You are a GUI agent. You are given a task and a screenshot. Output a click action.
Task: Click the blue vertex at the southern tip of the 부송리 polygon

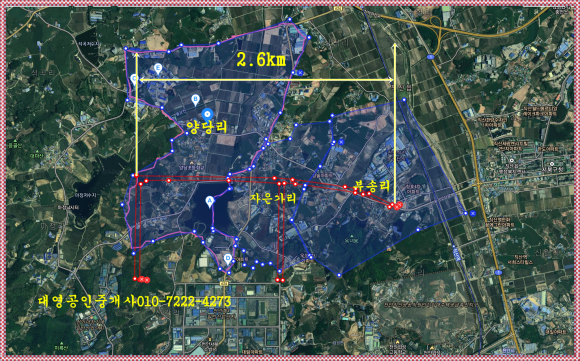pos(339,275)
